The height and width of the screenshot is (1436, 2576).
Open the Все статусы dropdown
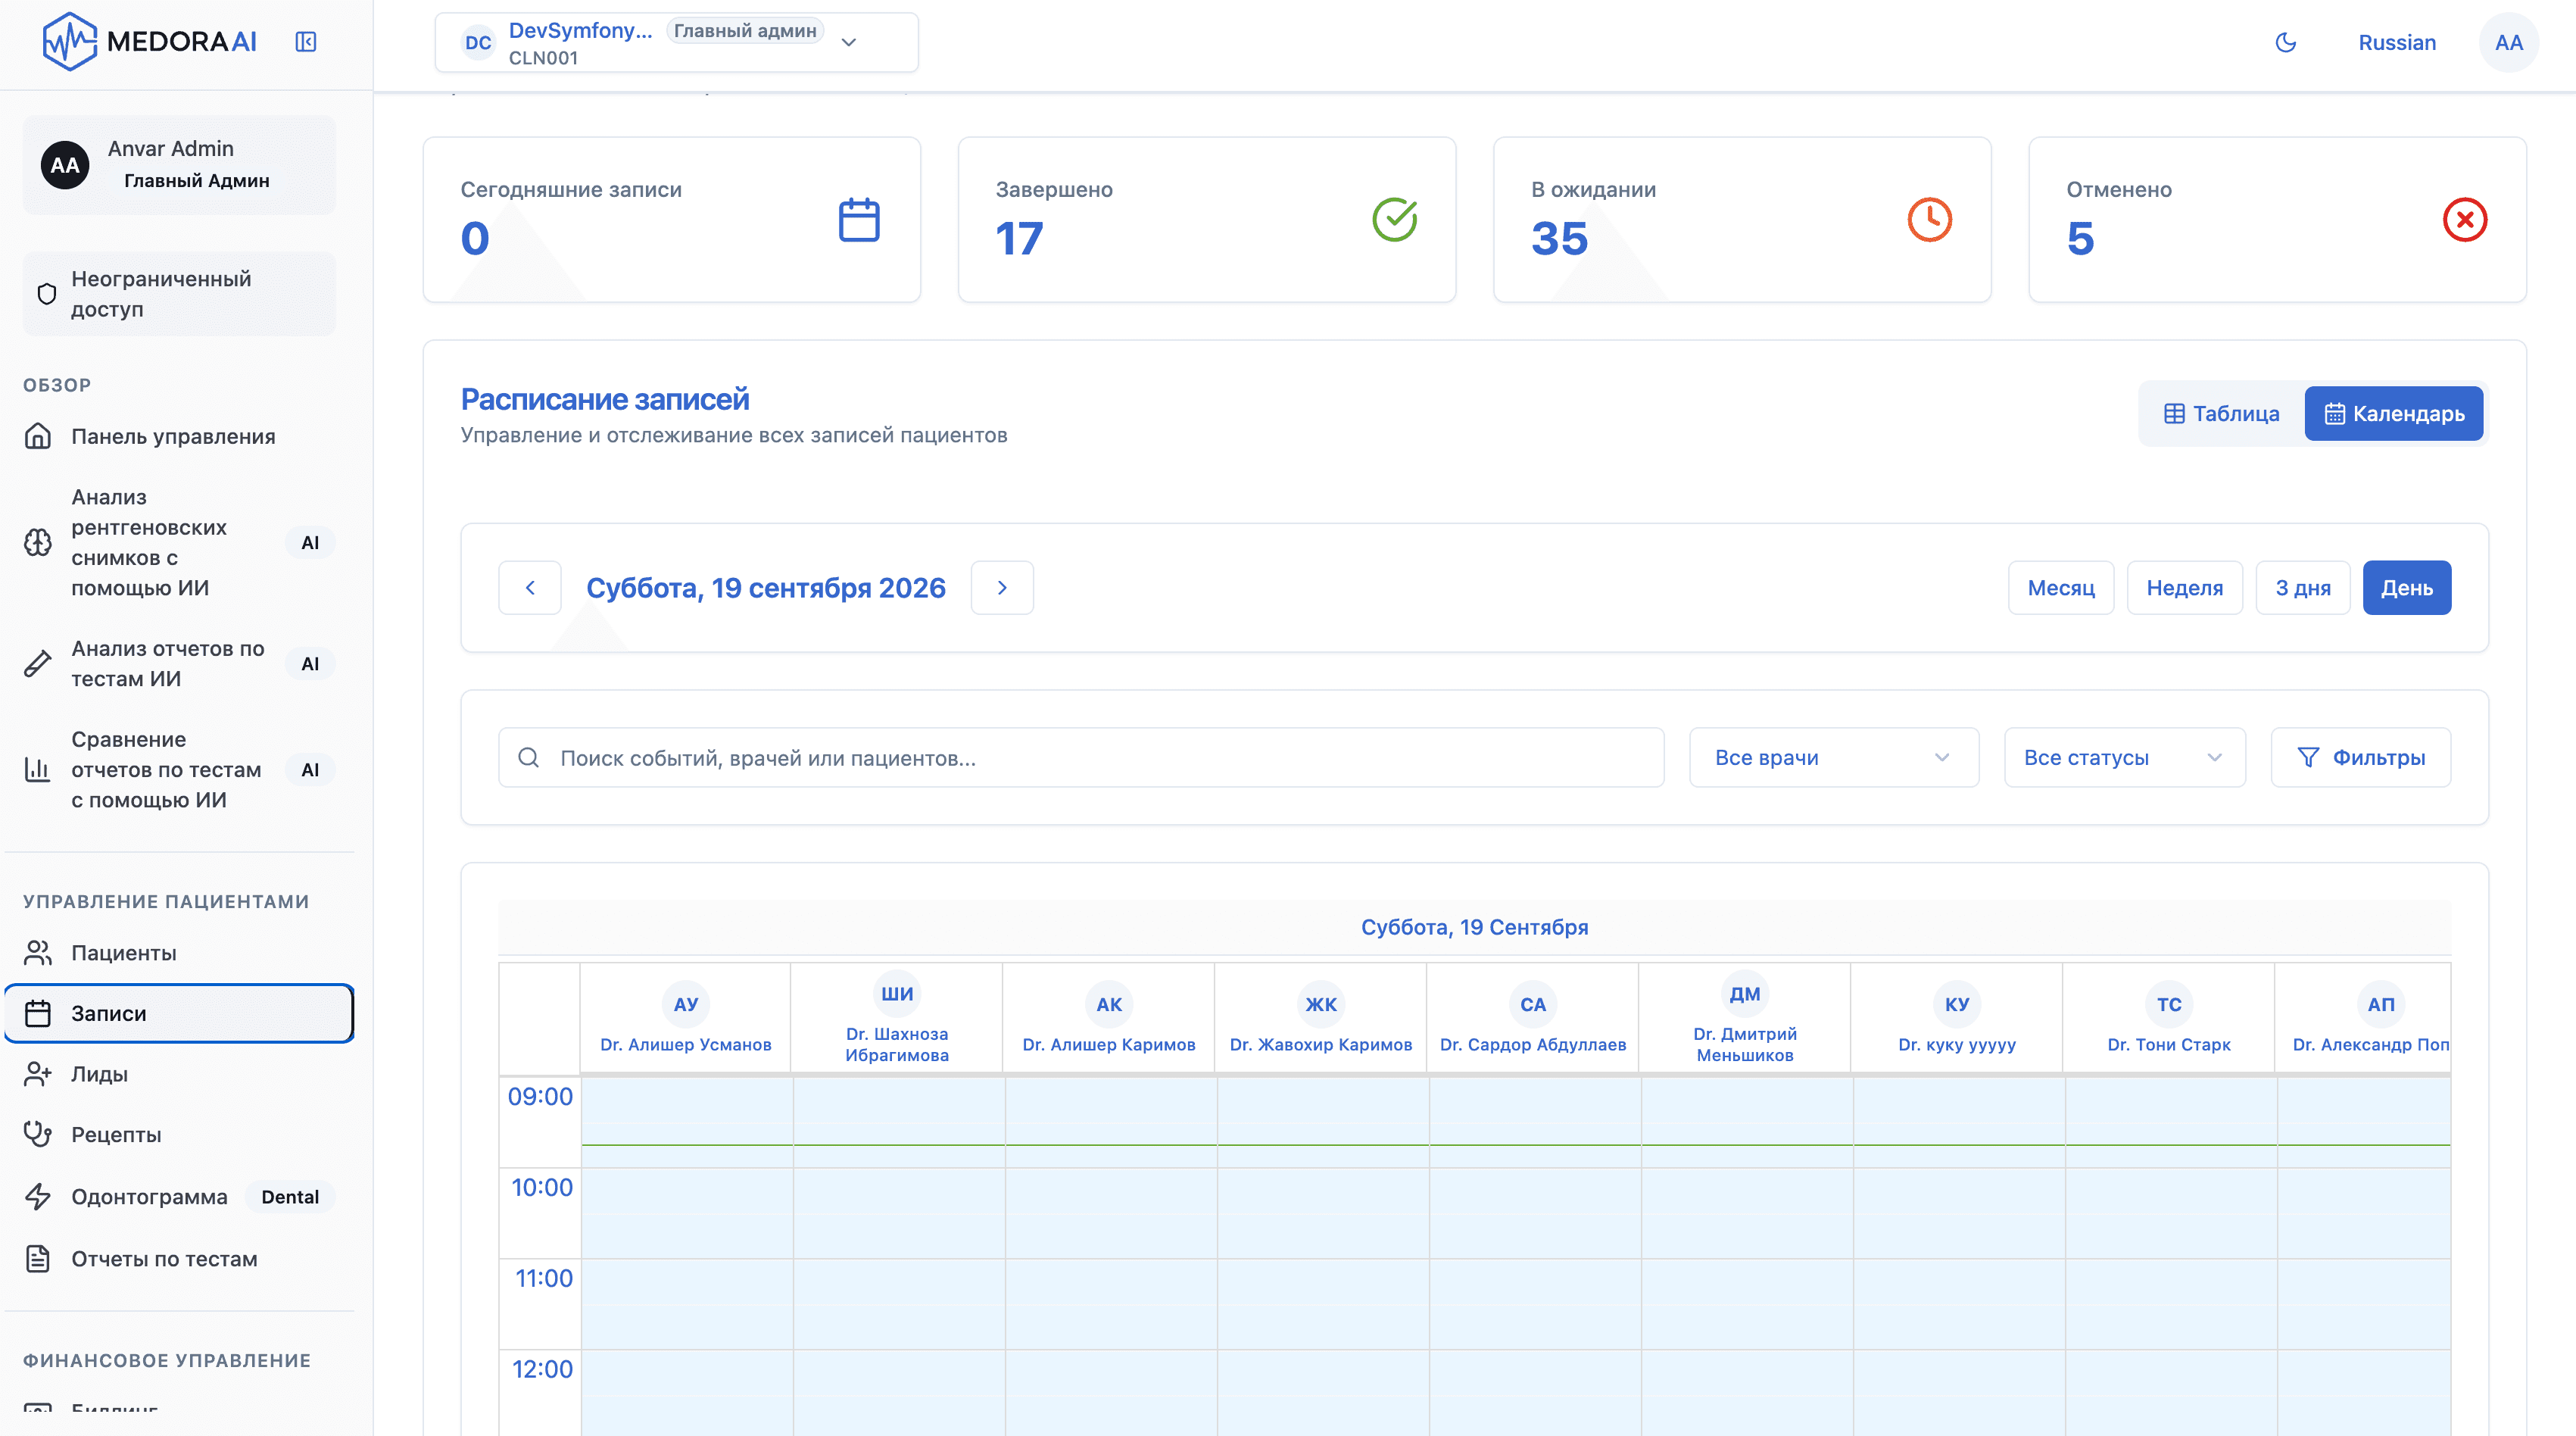2124,758
